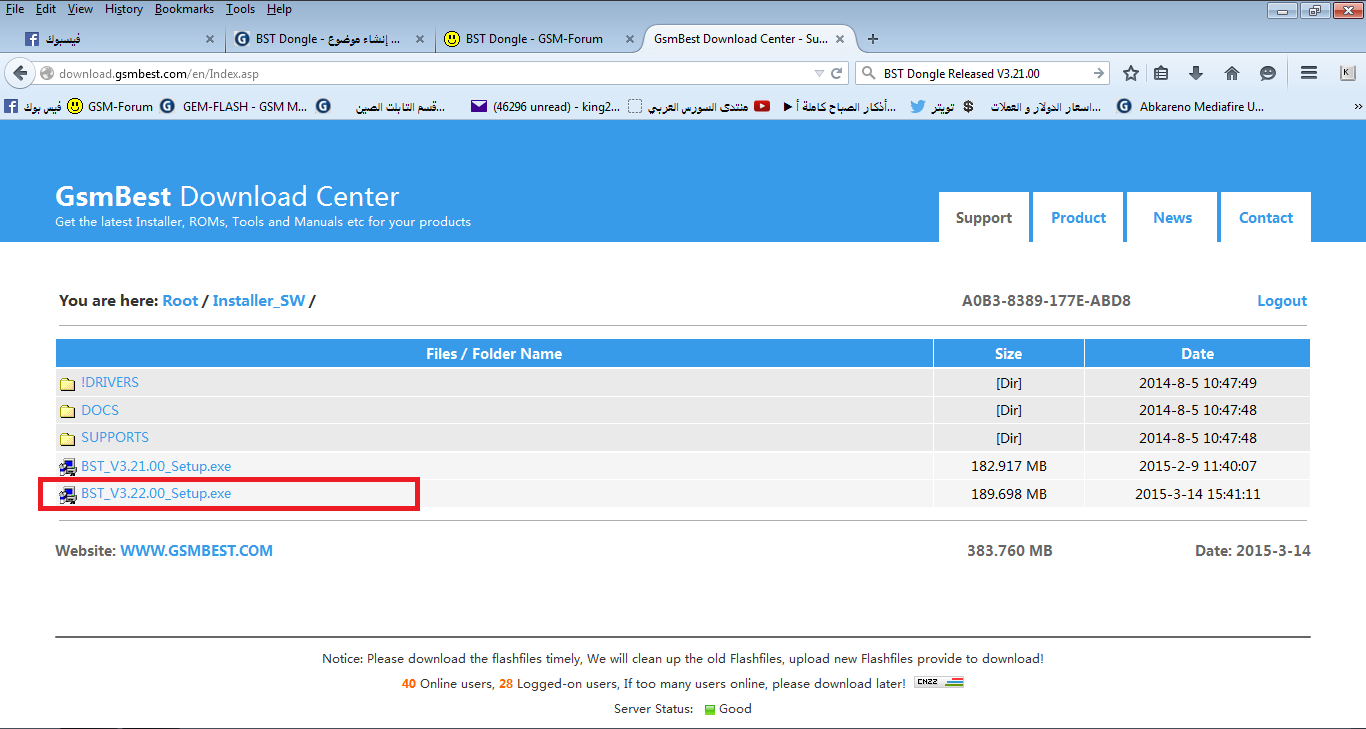Visit the WWW.GSMBEST.COM website link
Image resolution: width=1366 pixels, height=729 pixels.
click(x=197, y=551)
